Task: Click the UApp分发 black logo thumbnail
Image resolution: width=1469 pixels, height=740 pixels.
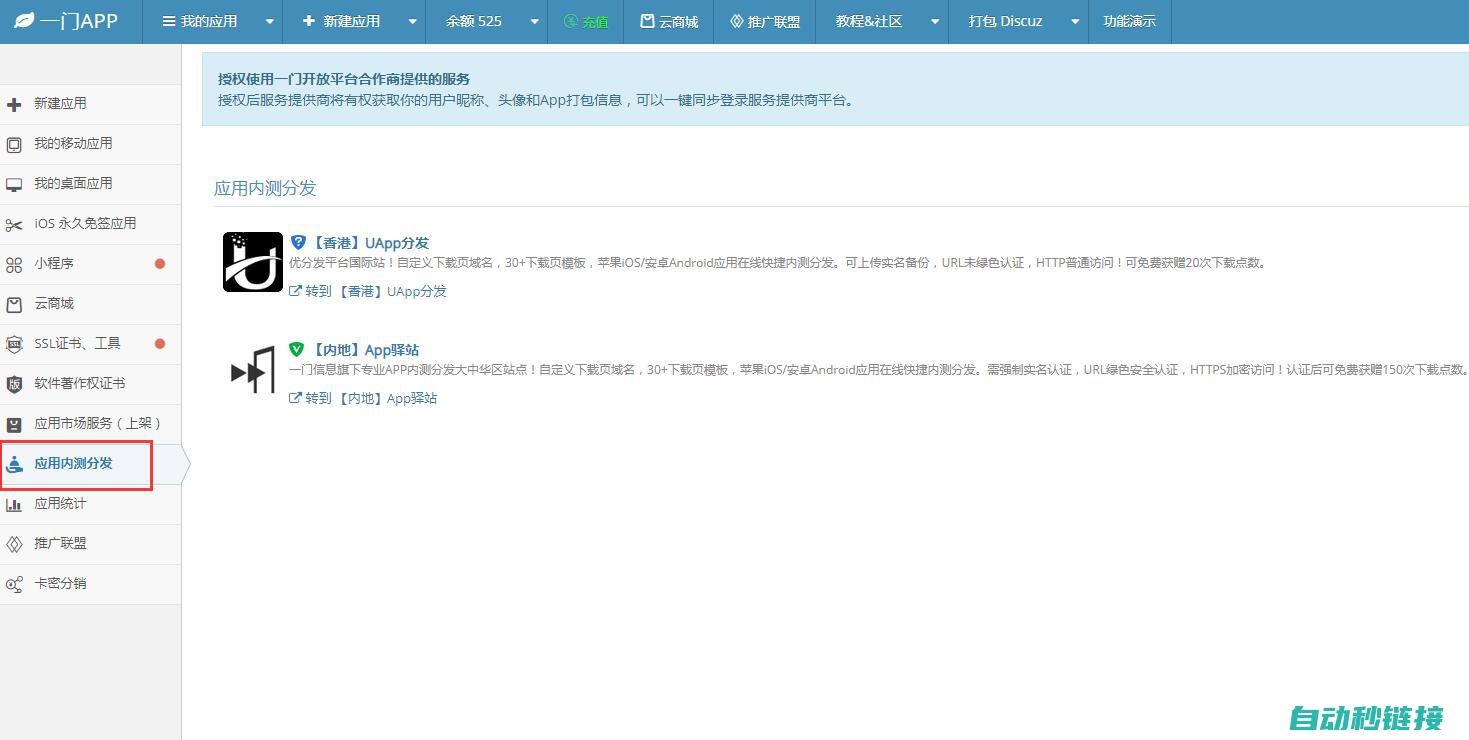Action: click(x=252, y=262)
